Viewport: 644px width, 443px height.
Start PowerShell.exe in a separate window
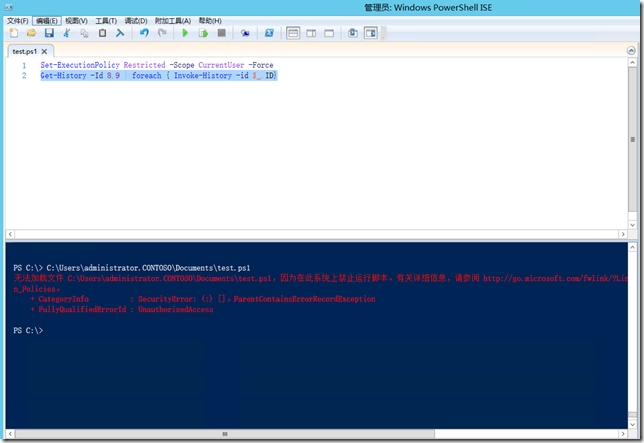point(269,33)
